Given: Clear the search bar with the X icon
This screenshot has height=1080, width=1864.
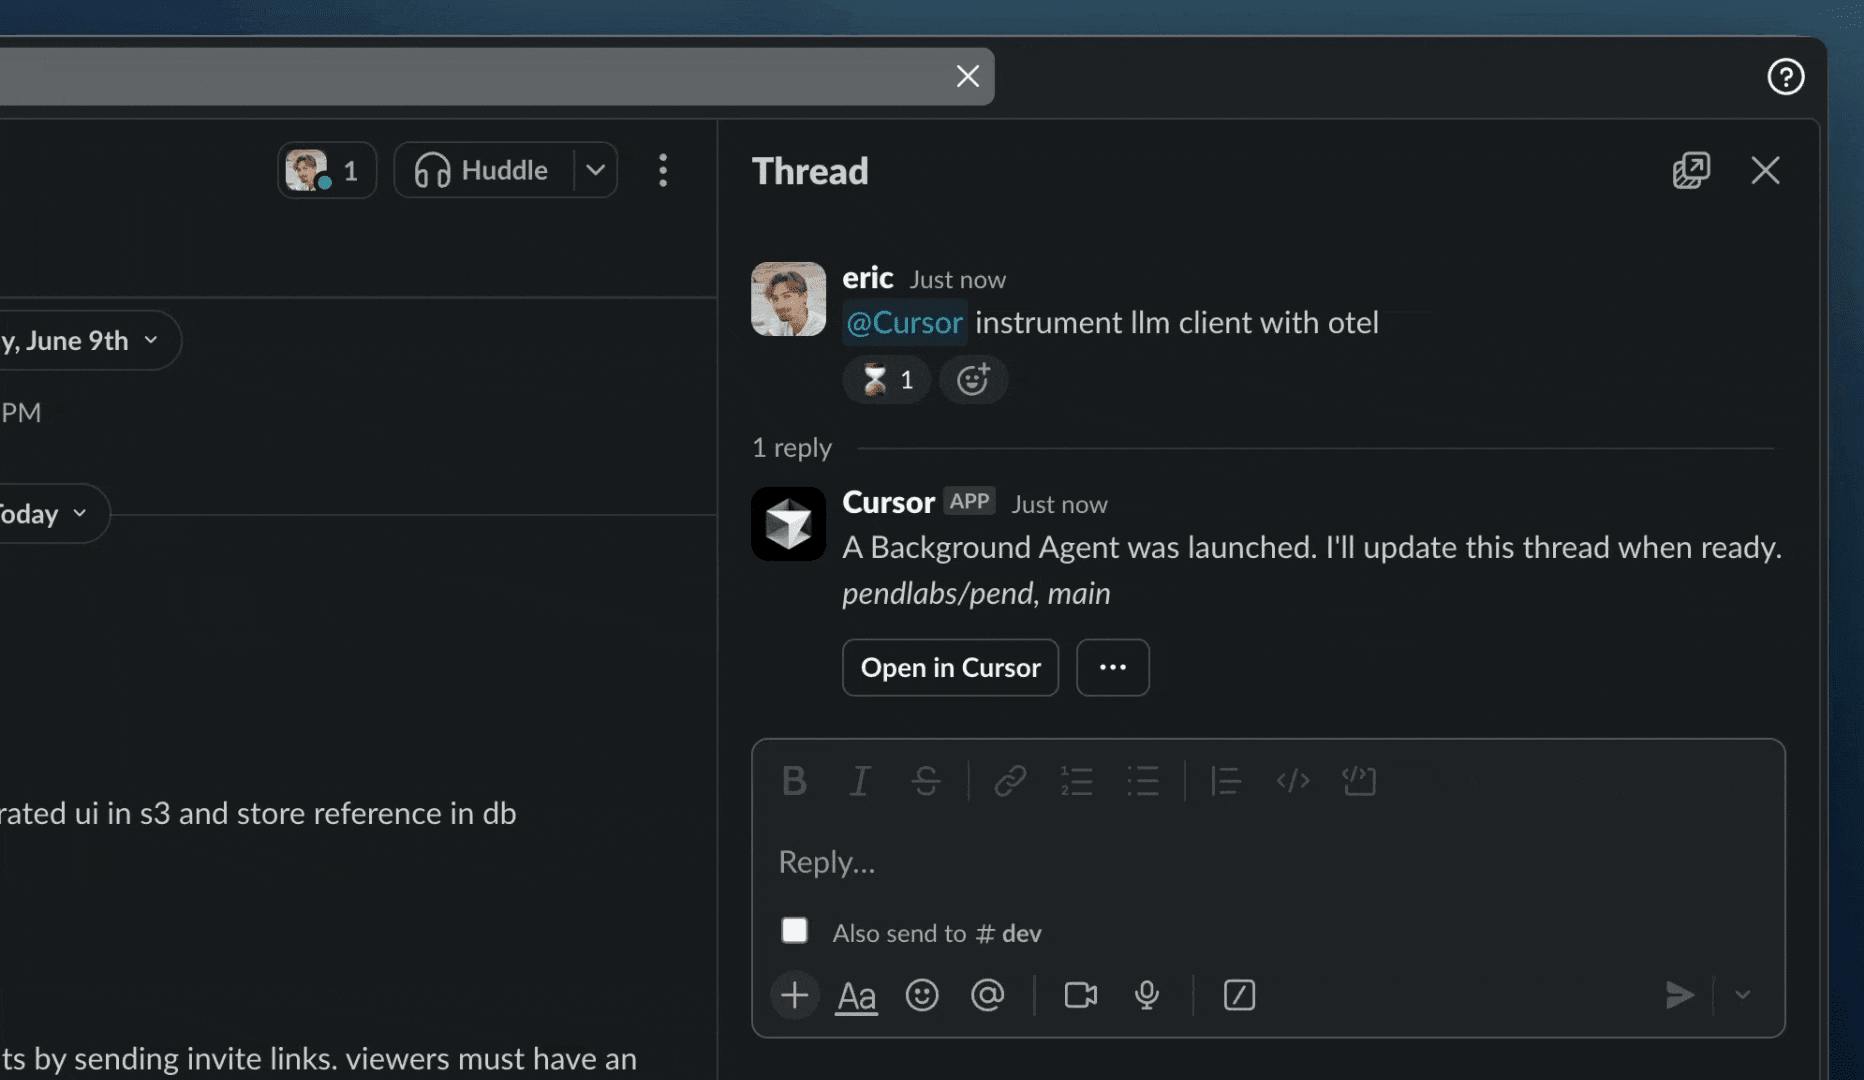Looking at the screenshot, I should [967, 76].
